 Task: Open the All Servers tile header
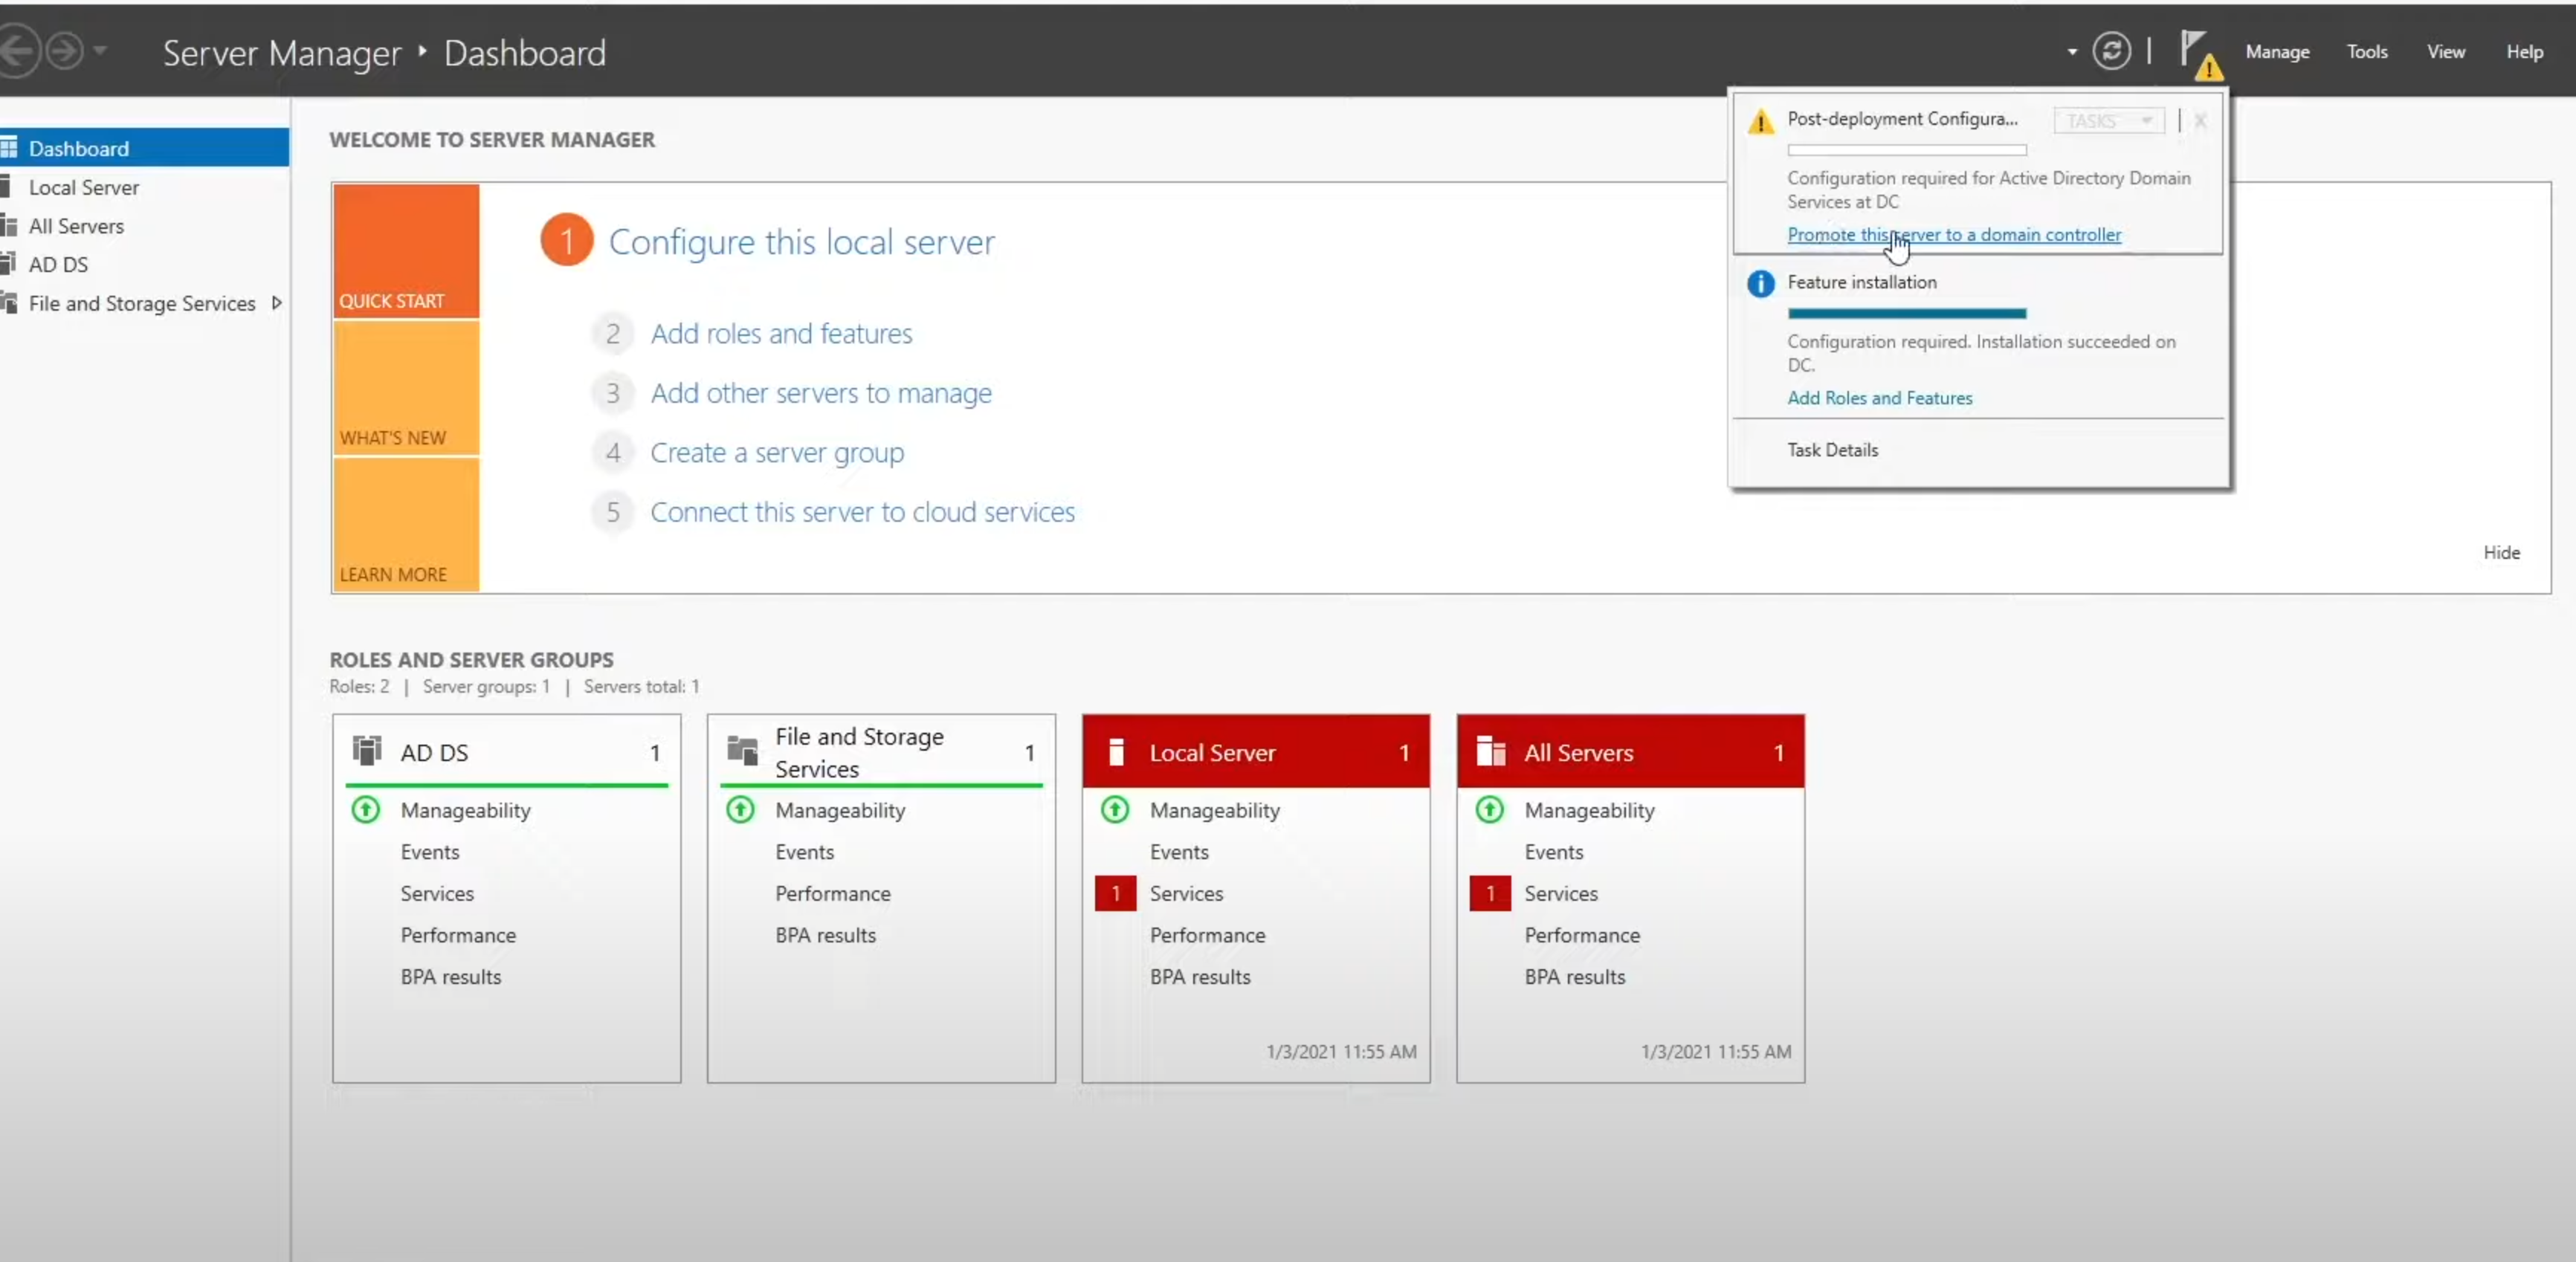click(x=1631, y=752)
